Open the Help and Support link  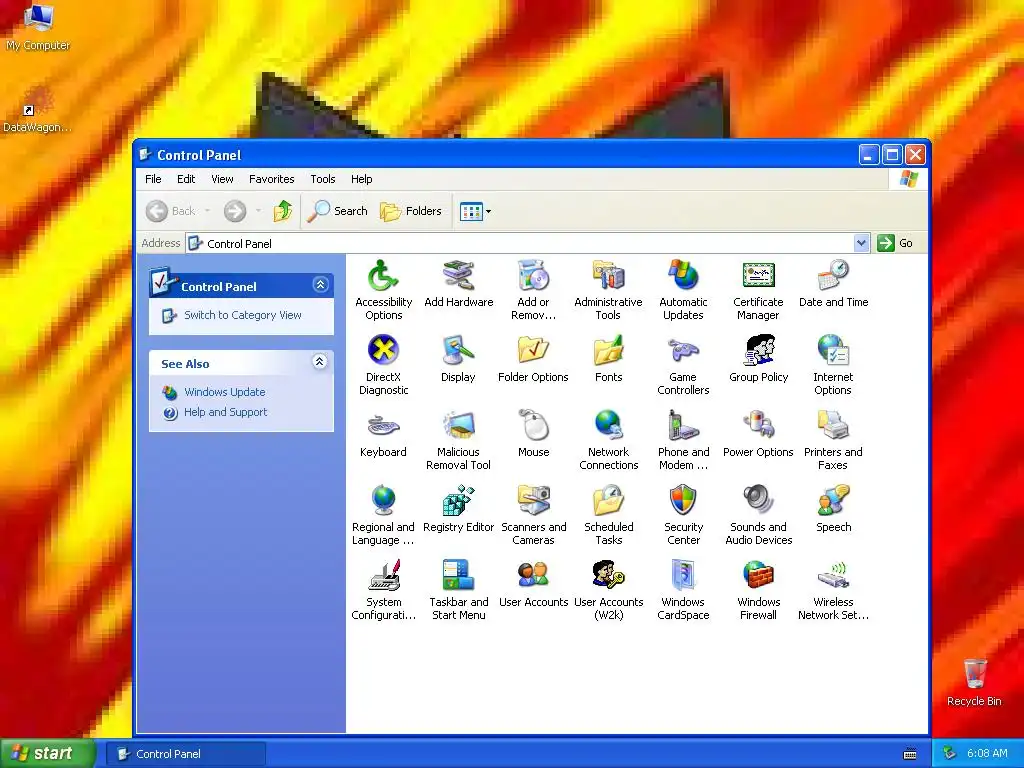(x=225, y=412)
